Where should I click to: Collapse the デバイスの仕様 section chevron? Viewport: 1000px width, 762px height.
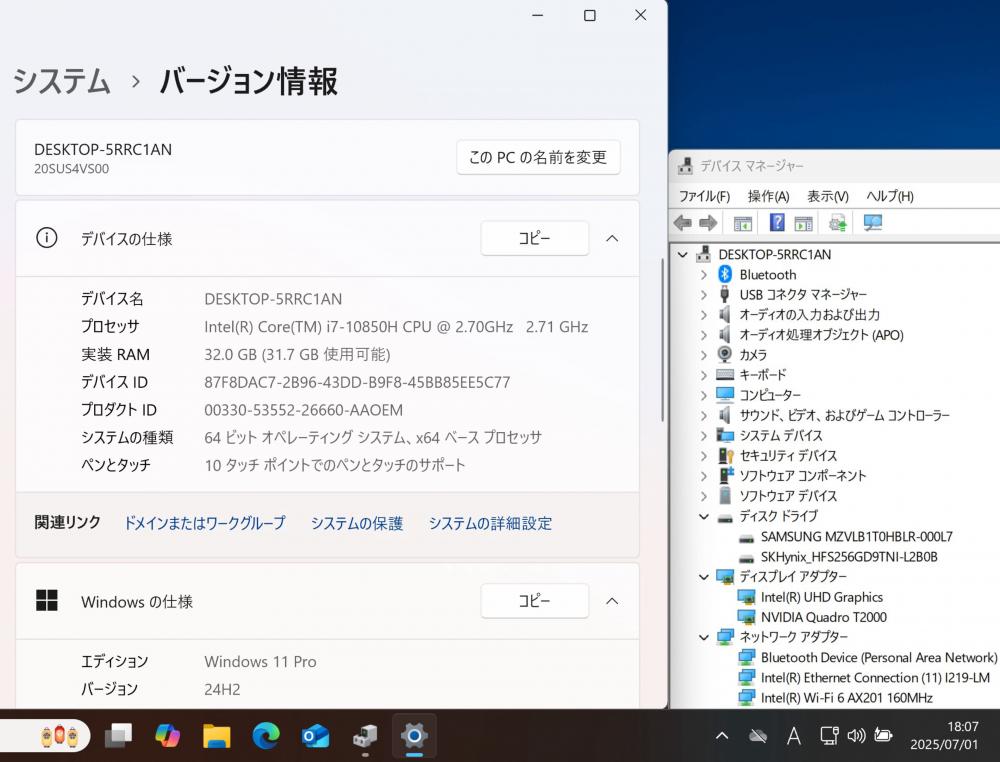(x=612, y=238)
